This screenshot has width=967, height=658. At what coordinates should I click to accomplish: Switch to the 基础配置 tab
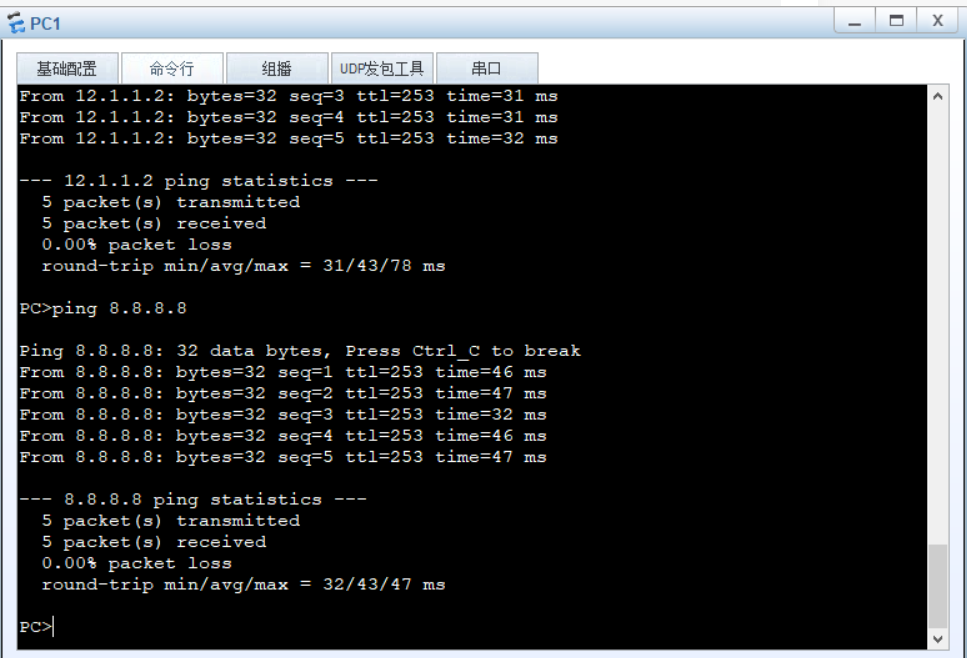point(67,69)
